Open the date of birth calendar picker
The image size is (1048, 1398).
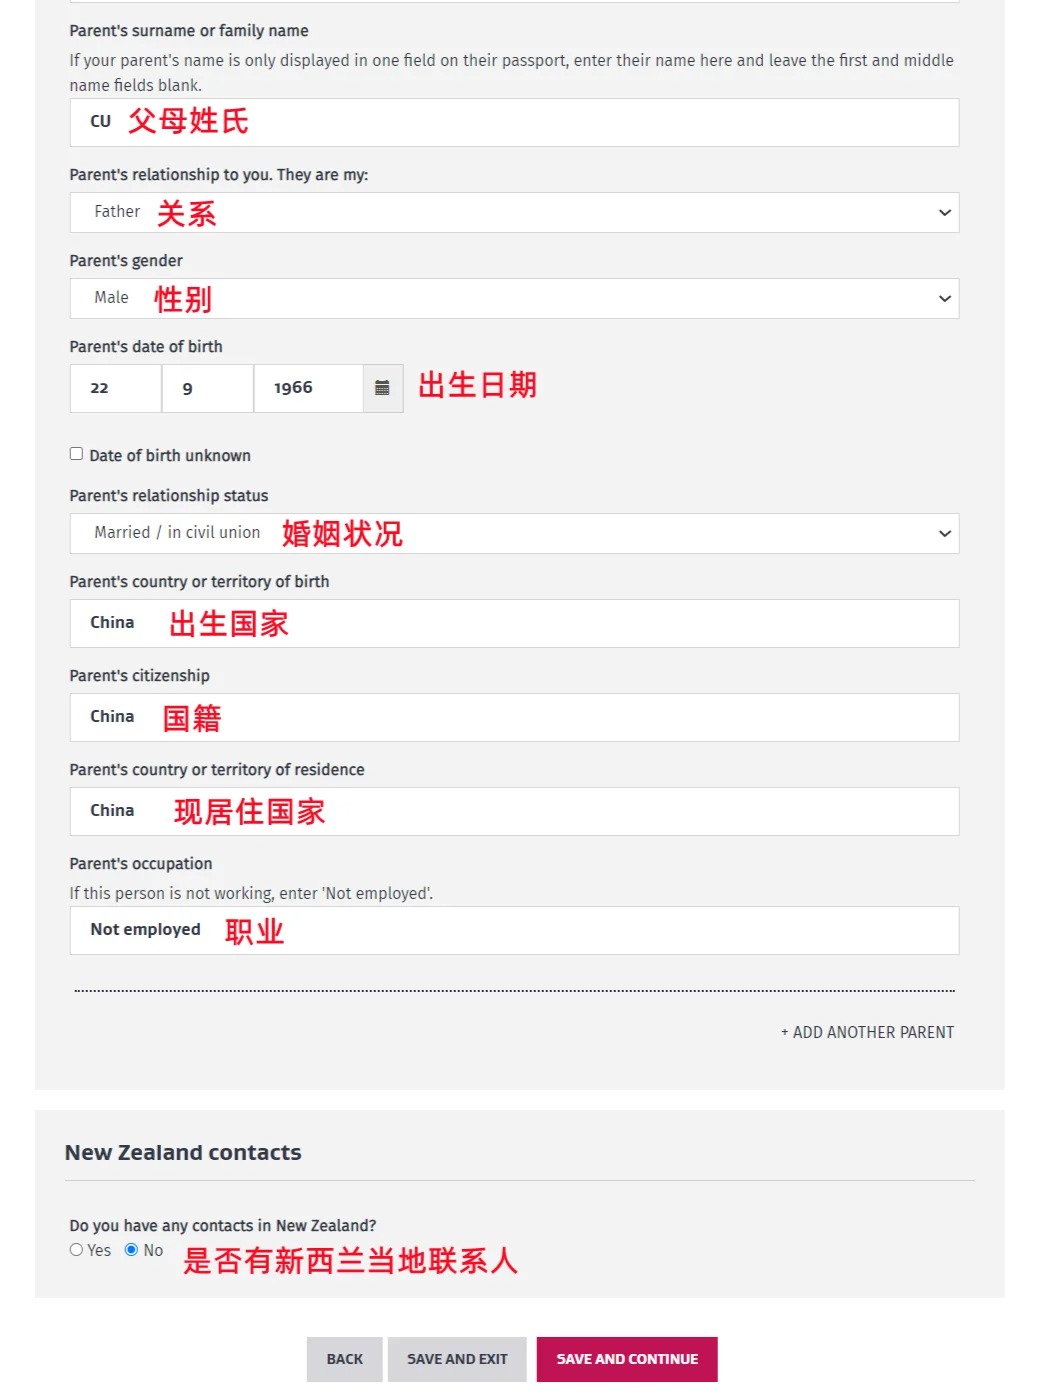click(x=382, y=388)
